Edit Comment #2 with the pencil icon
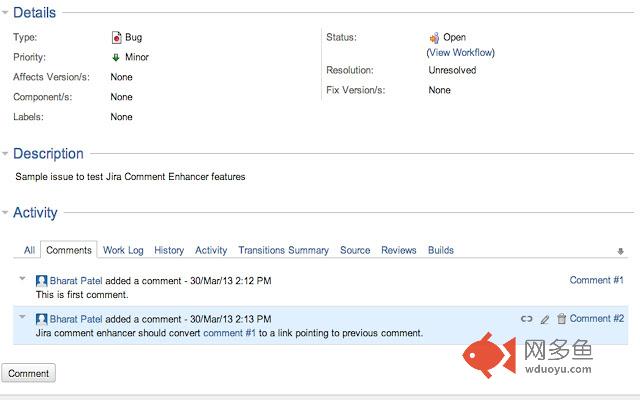 tap(545, 319)
